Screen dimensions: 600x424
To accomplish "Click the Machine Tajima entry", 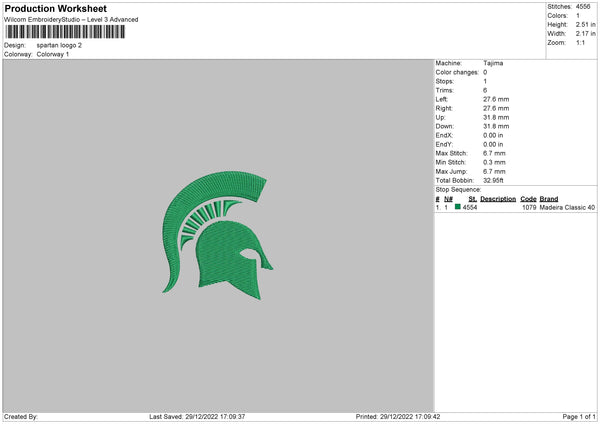I will pos(469,63).
